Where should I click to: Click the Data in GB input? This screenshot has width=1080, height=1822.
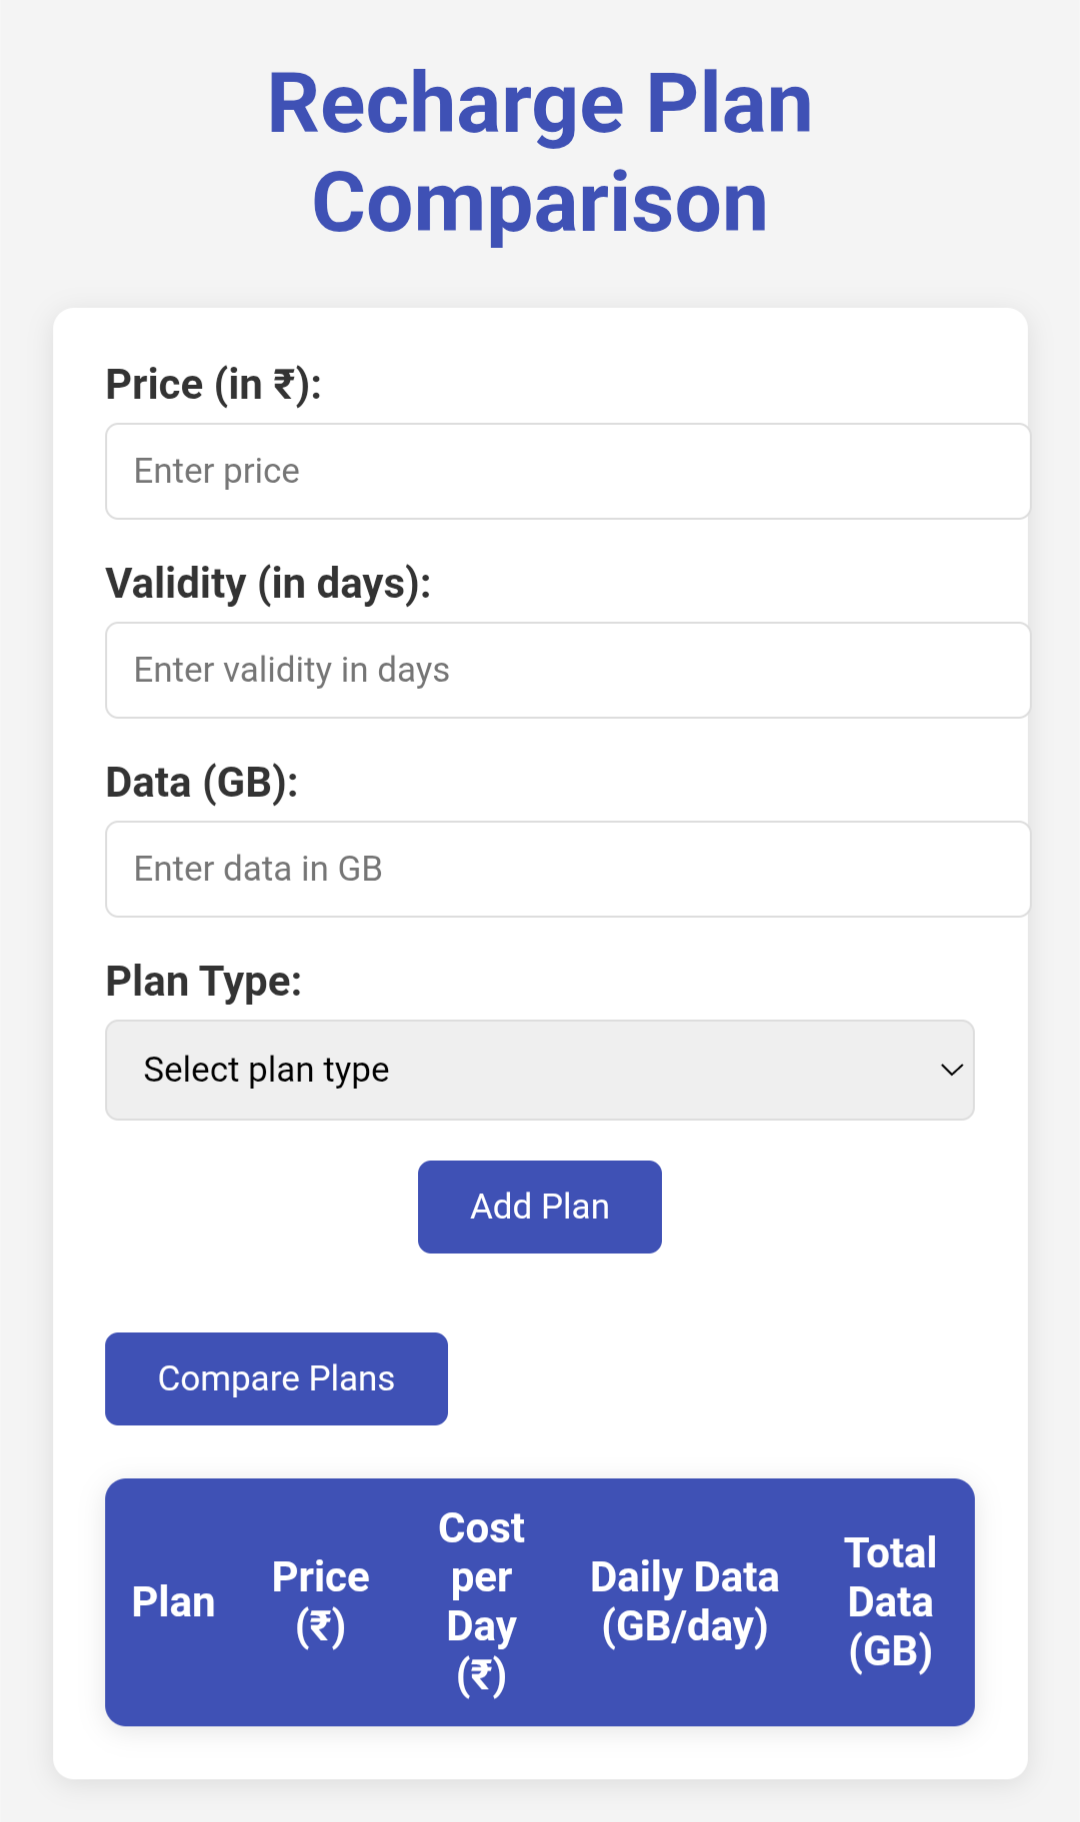click(x=567, y=869)
